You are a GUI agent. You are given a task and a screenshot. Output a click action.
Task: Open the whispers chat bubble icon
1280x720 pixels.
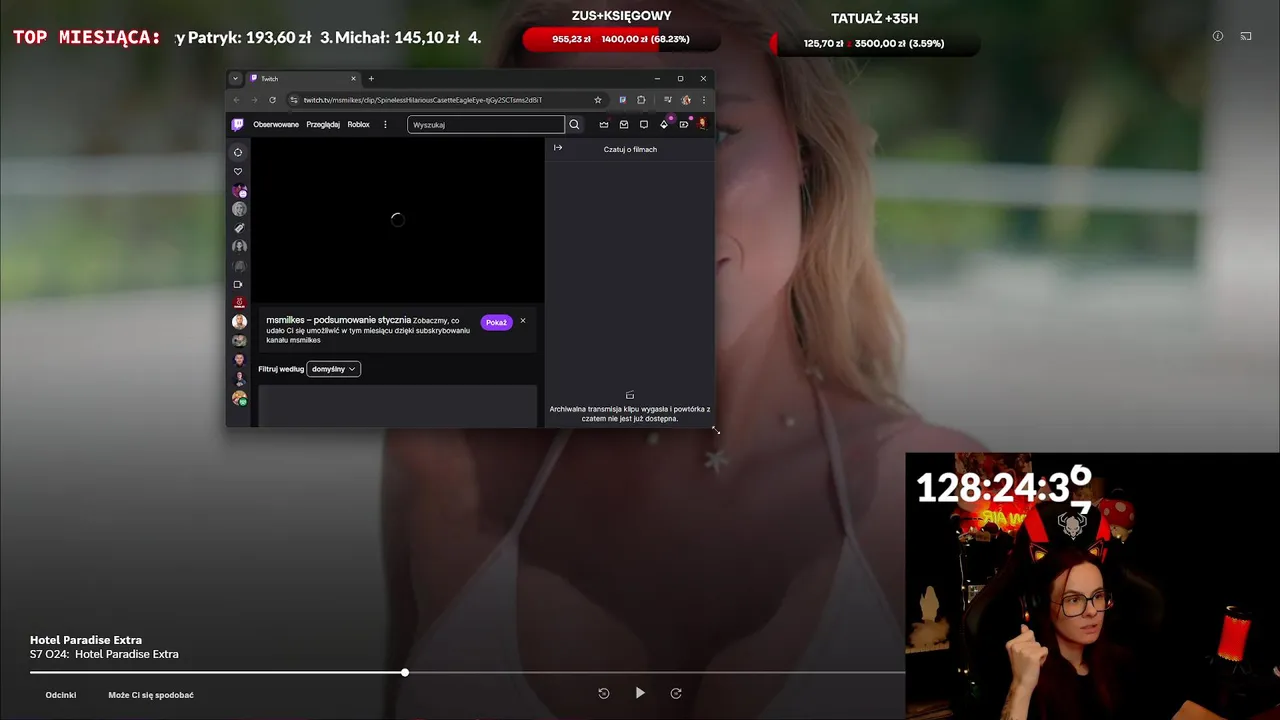coord(644,125)
